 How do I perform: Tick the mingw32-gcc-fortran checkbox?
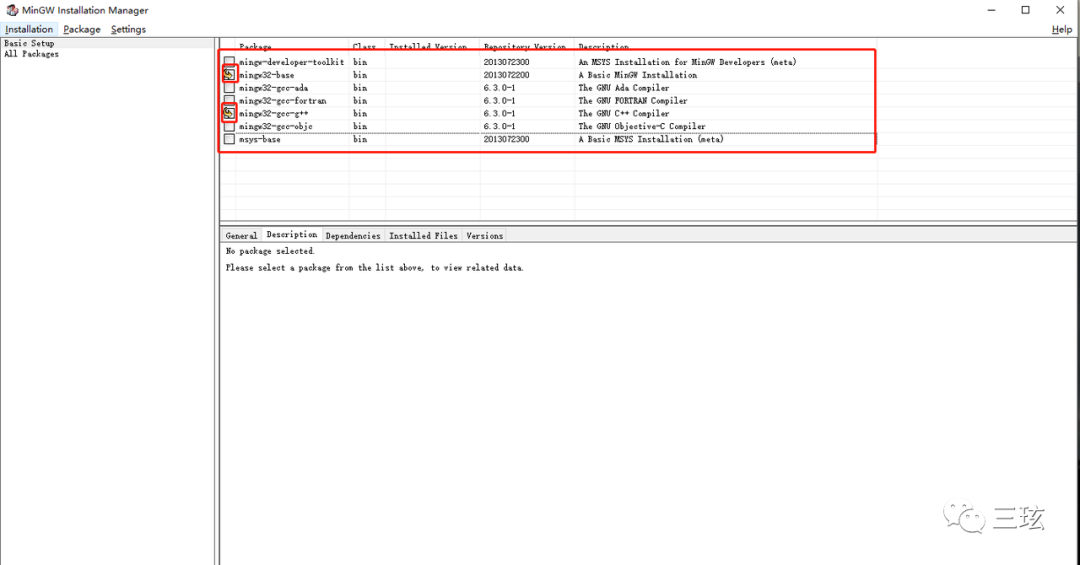point(229,101)
